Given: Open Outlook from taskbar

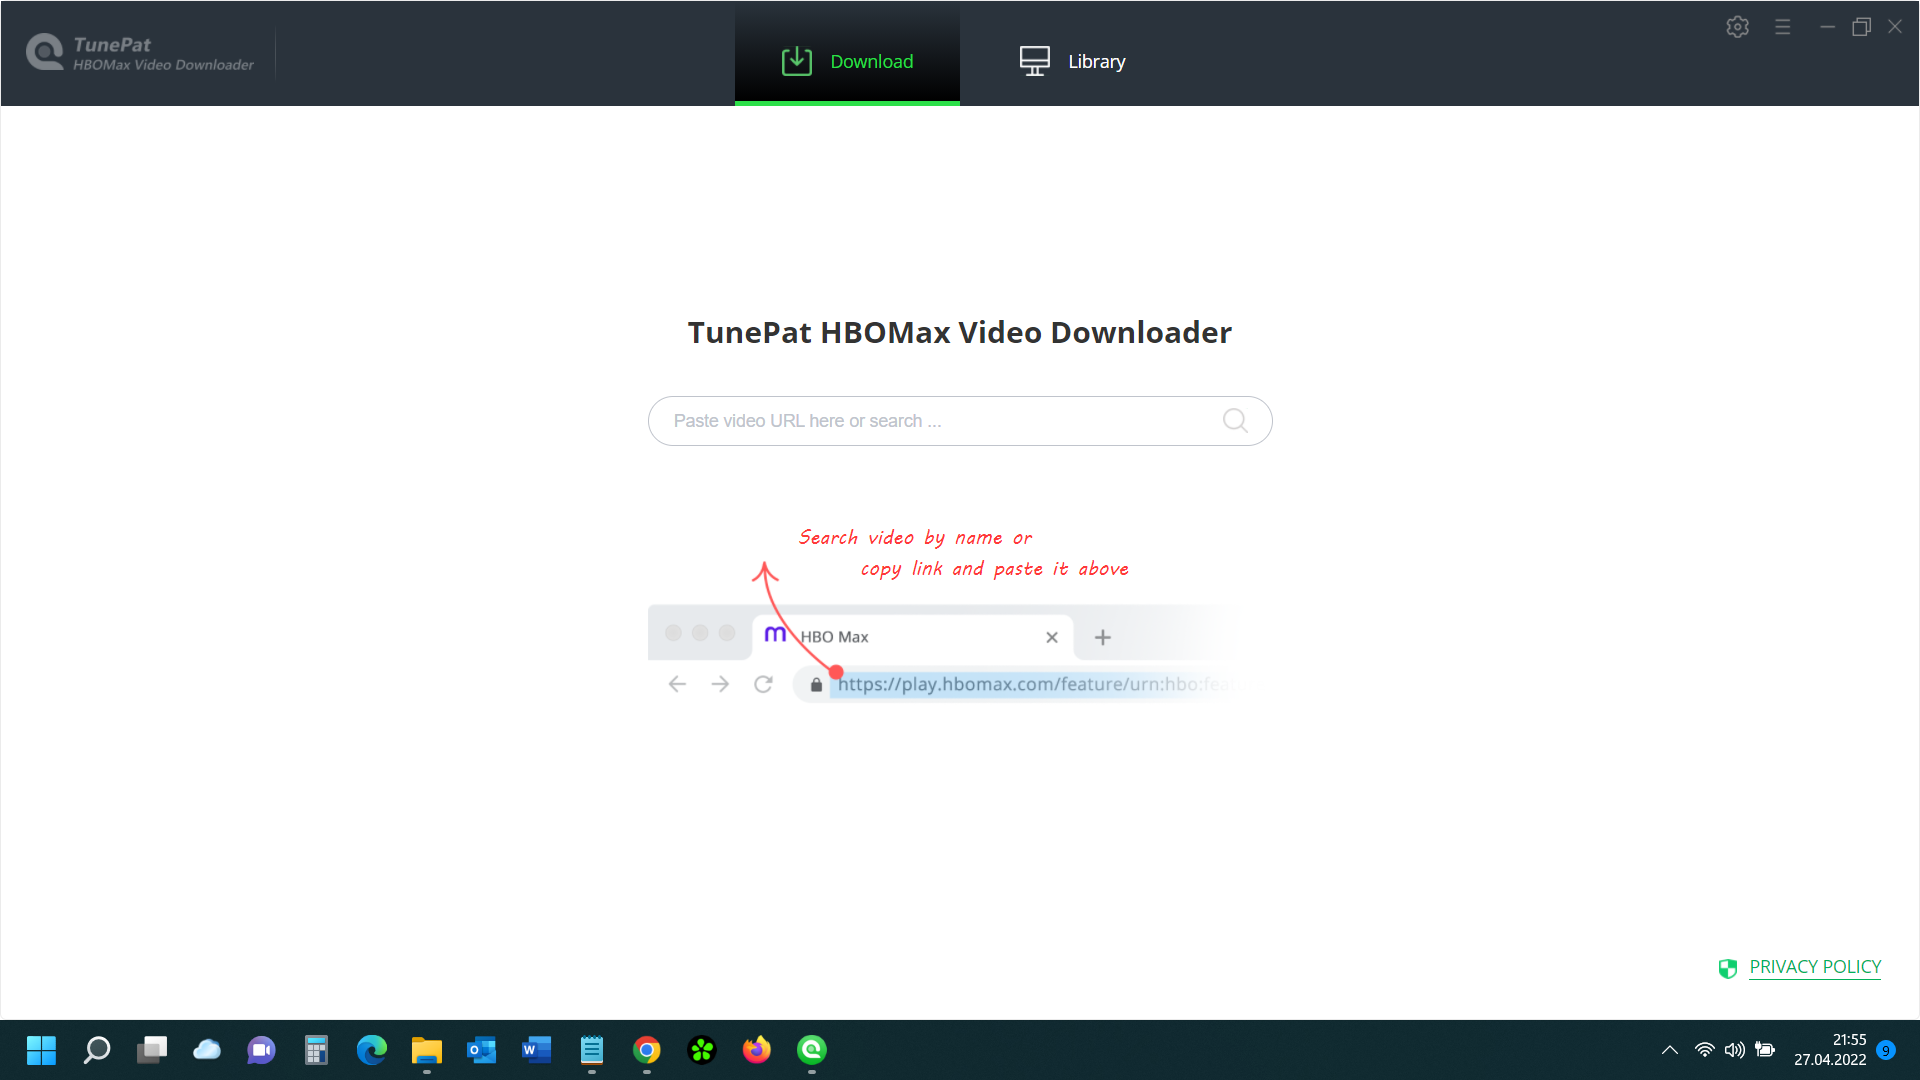Looking at the screenshot, I should click(482, 1050).
